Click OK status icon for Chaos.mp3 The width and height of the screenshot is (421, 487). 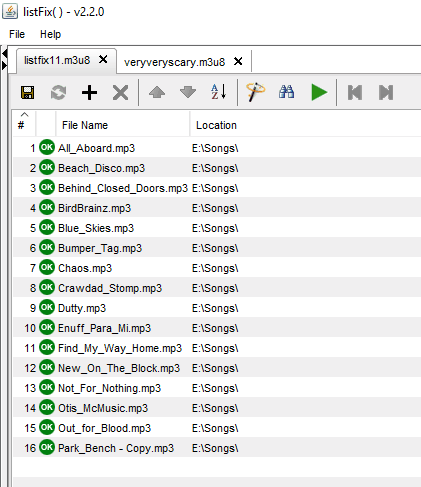[47, 267]
